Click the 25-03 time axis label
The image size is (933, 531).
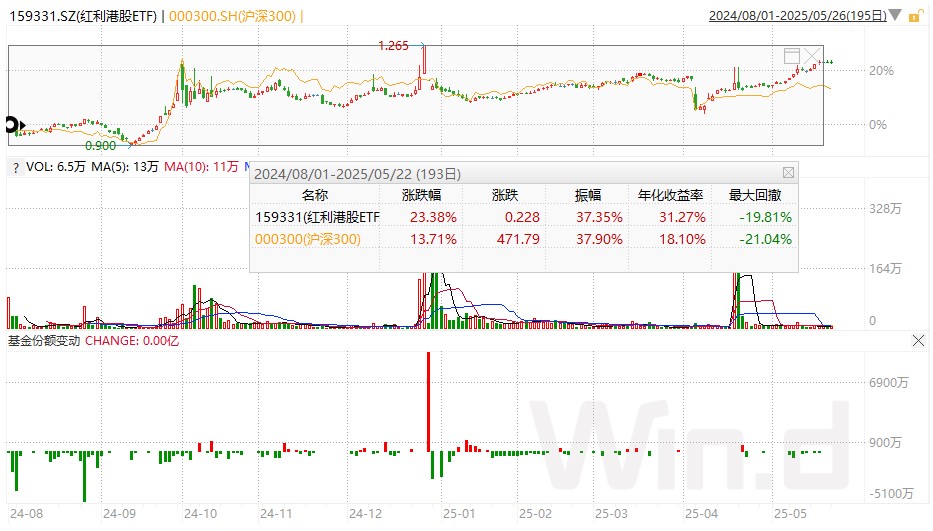click(x=611, y=514)
